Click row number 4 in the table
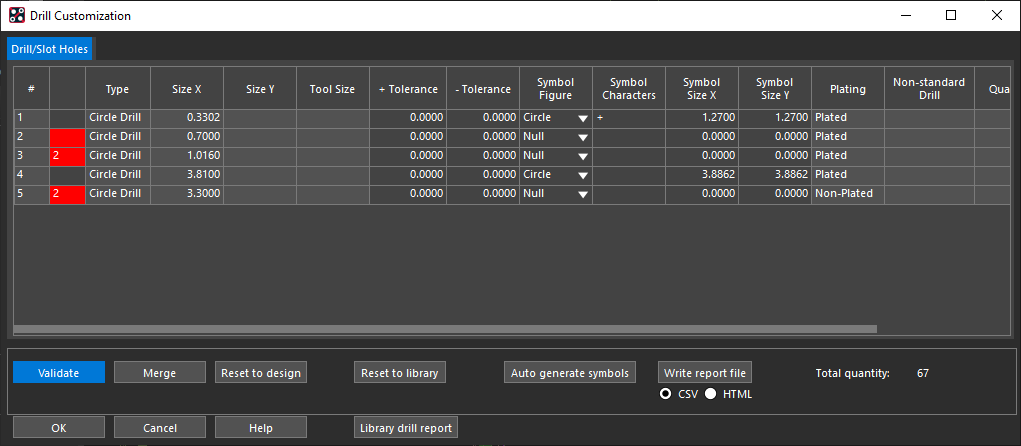 pyautogui.click(x=31, y=175)
